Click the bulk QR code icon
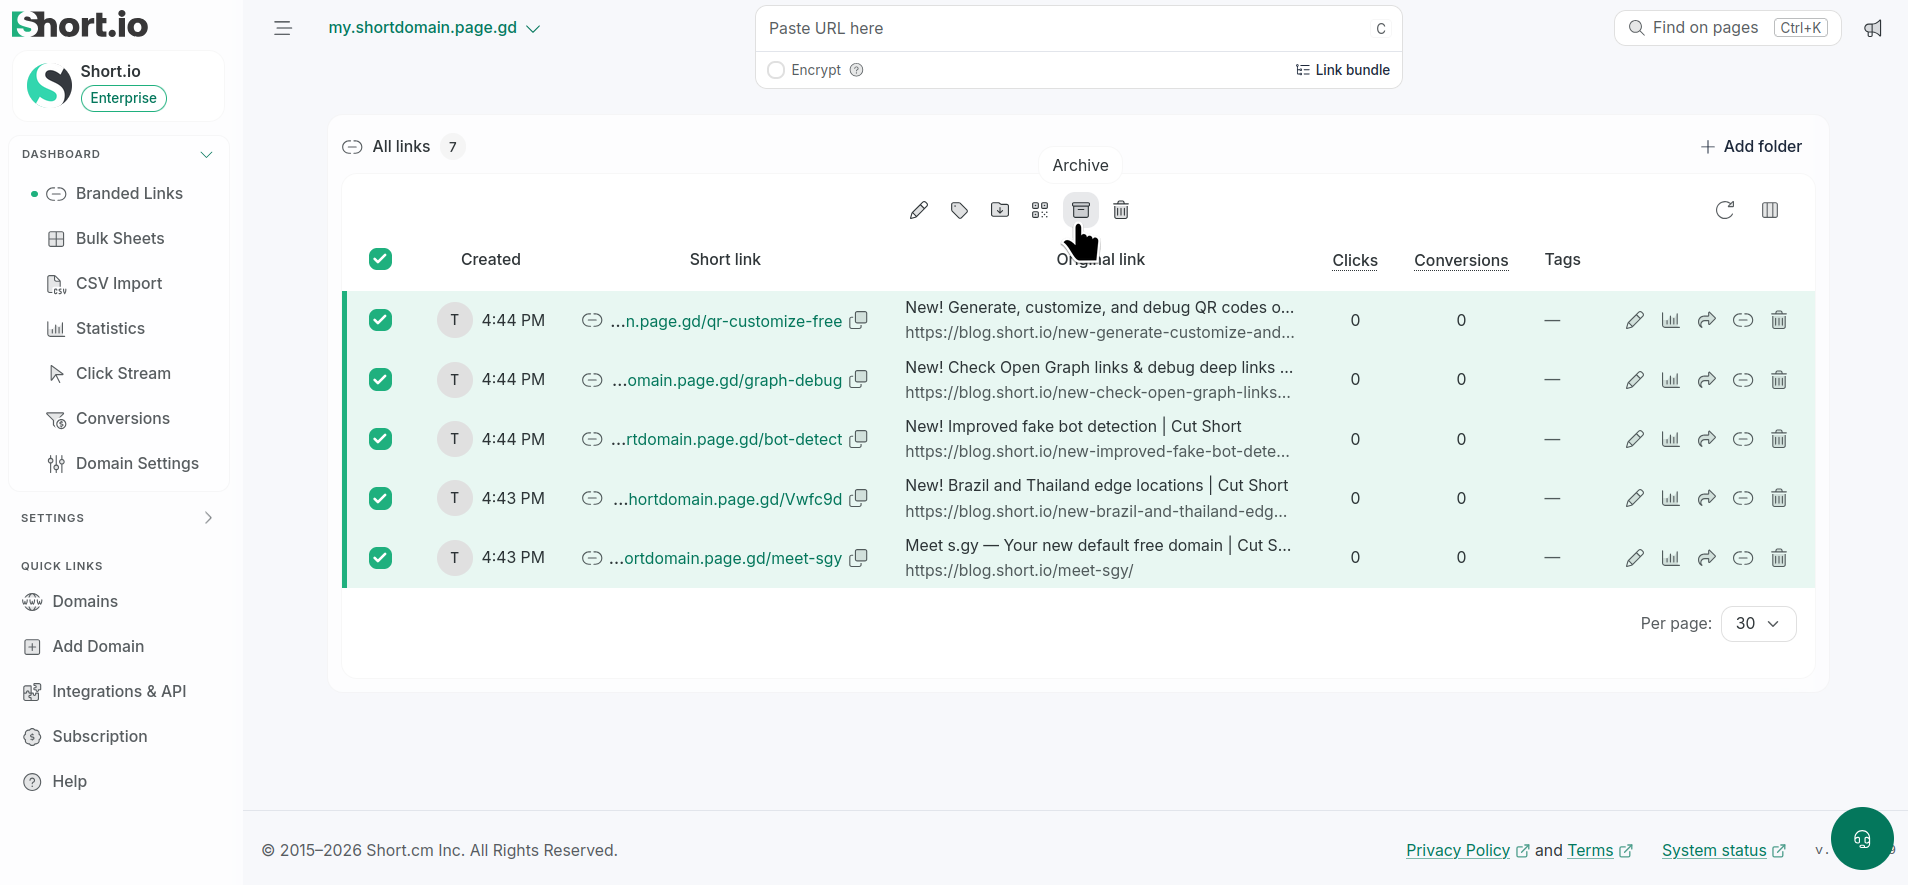 [x=1040, y=210]
